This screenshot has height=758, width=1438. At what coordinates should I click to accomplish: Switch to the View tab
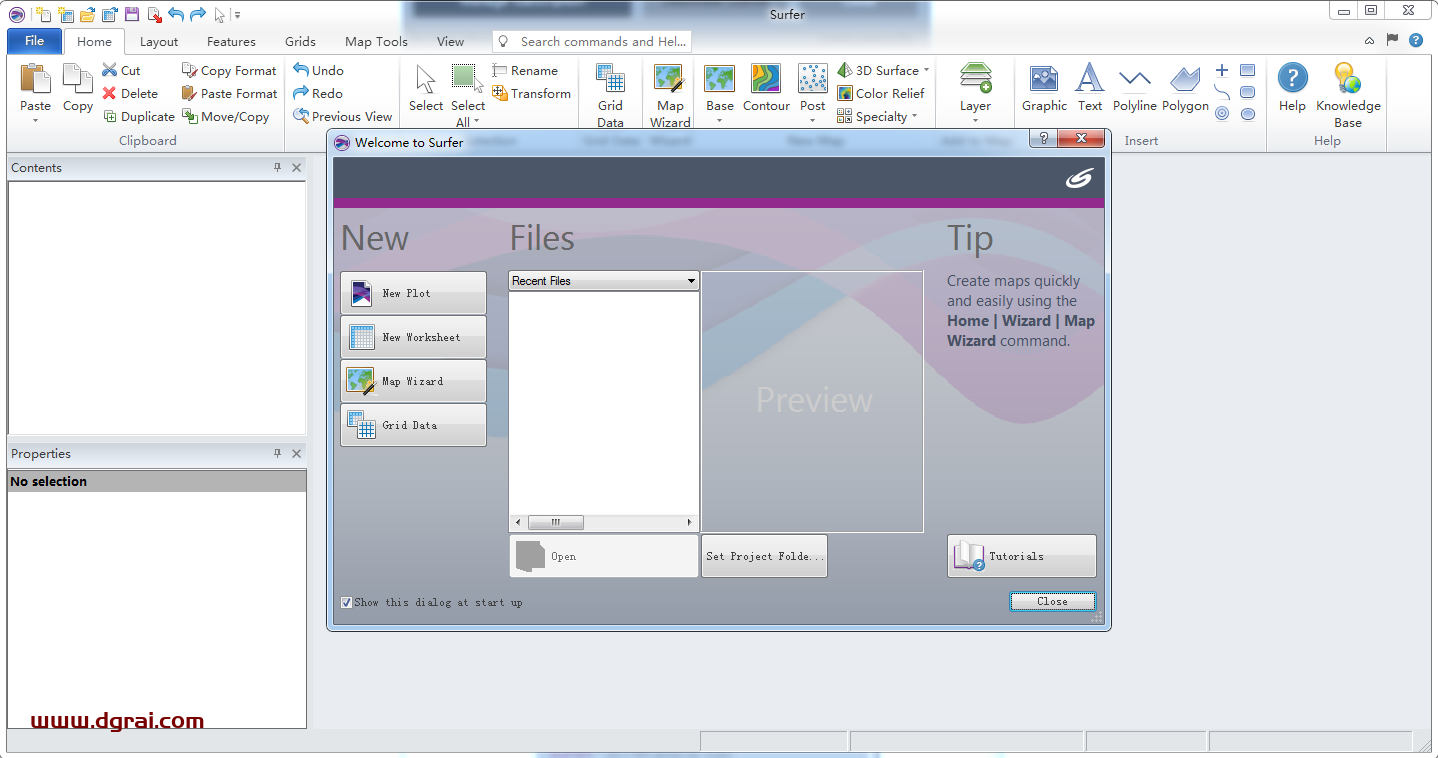pyautogui.click(x=450, y=42)
